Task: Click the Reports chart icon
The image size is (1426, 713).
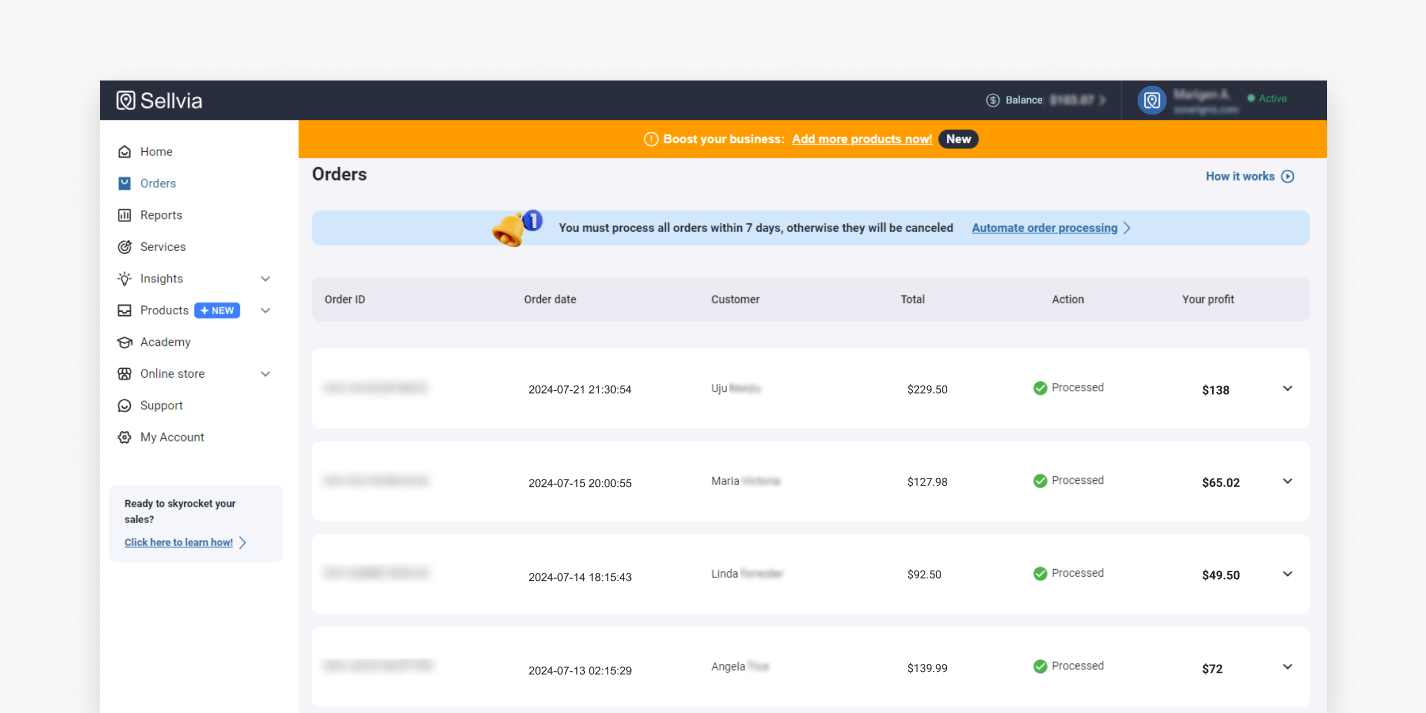Action: pos(125,215)
